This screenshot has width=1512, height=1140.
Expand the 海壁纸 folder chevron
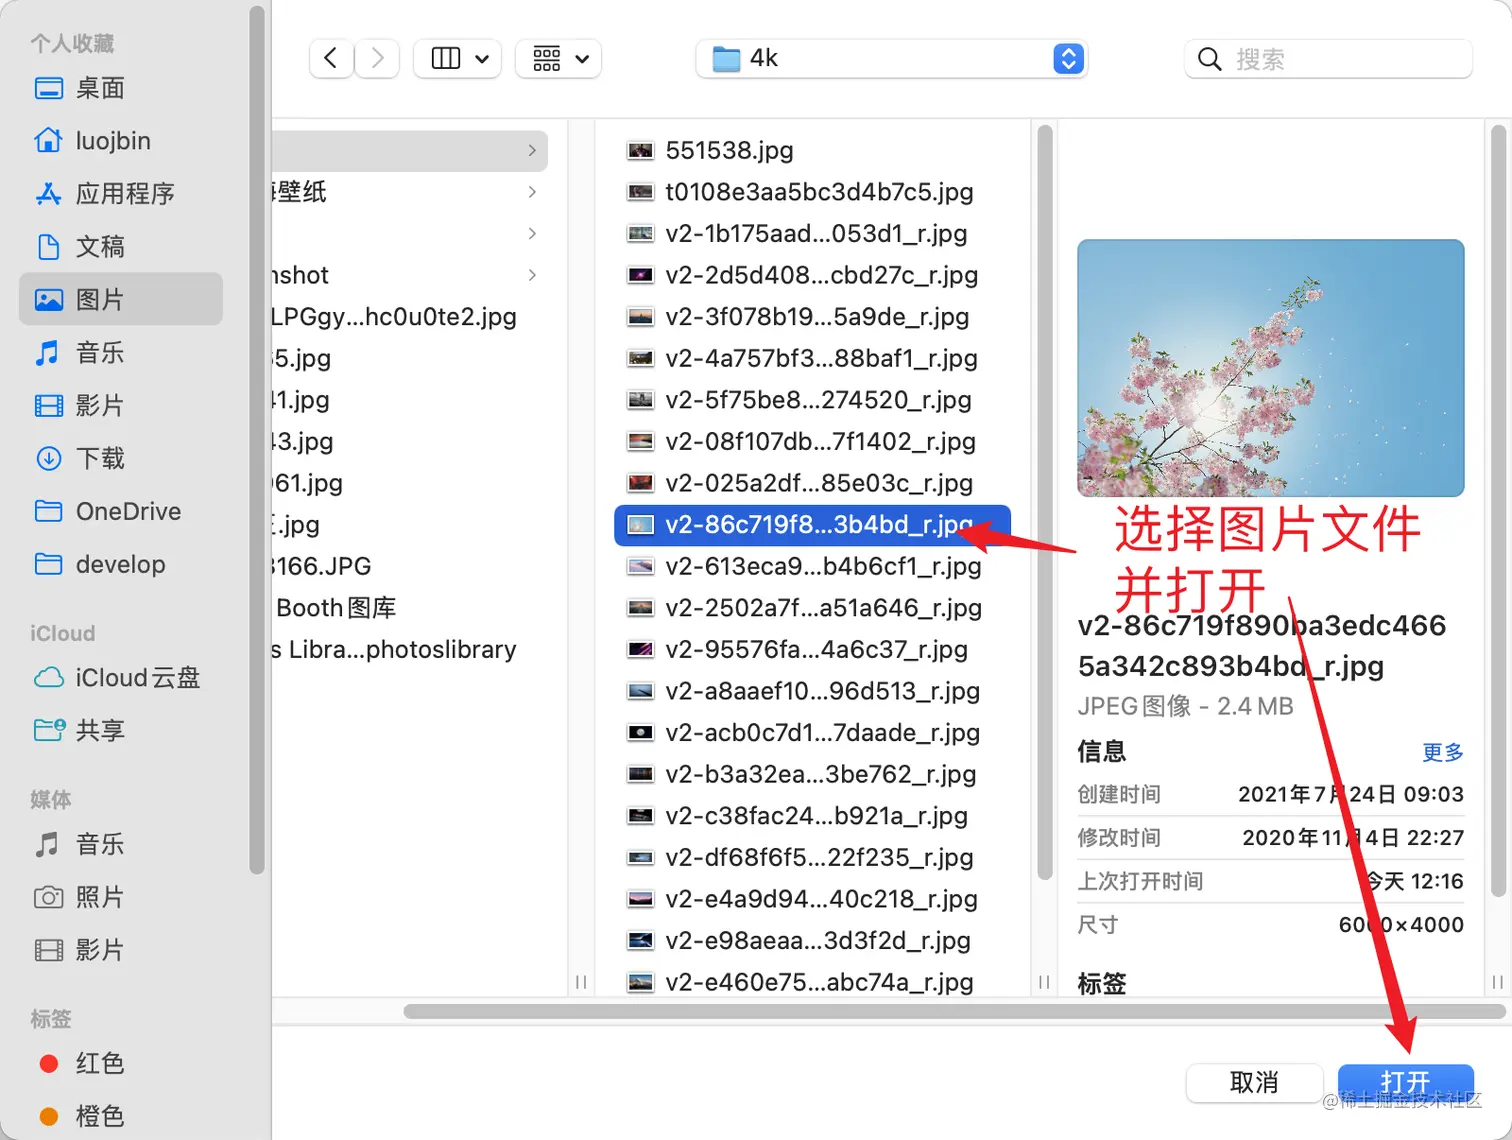click(x=532, y=192)
